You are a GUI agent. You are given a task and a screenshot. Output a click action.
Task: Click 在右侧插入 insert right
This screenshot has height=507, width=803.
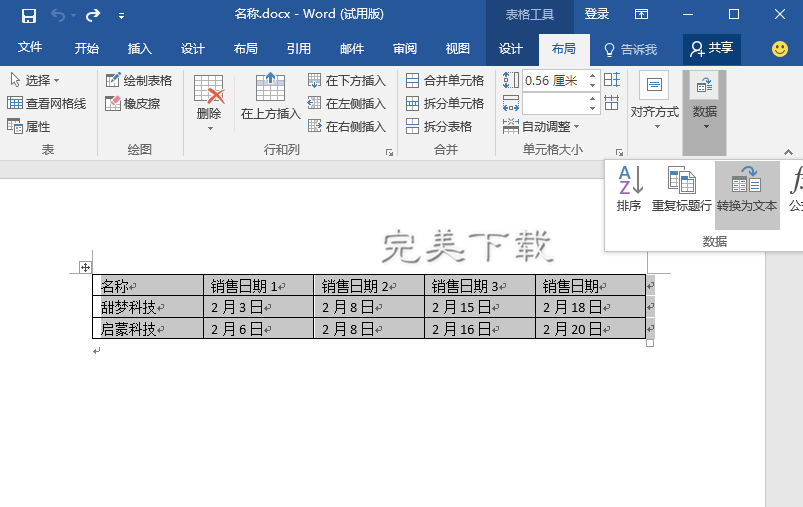click(347, 126)
